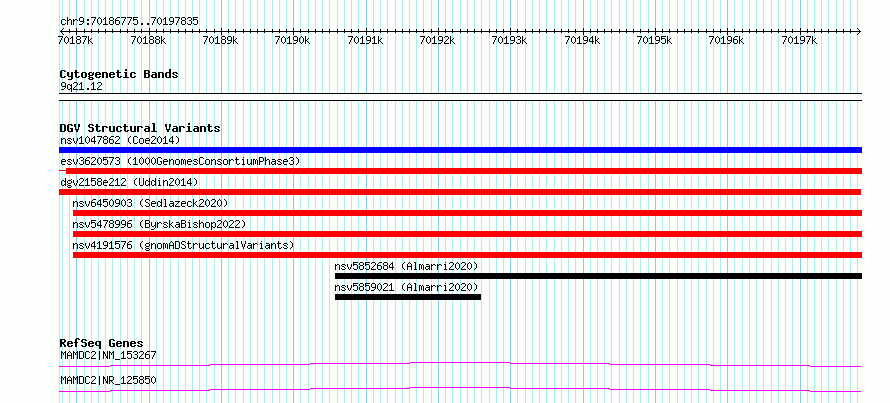Screen dimensions: 890x403
Task: Click the Cytogenetic Bands track title
Action: click(119, 74)
